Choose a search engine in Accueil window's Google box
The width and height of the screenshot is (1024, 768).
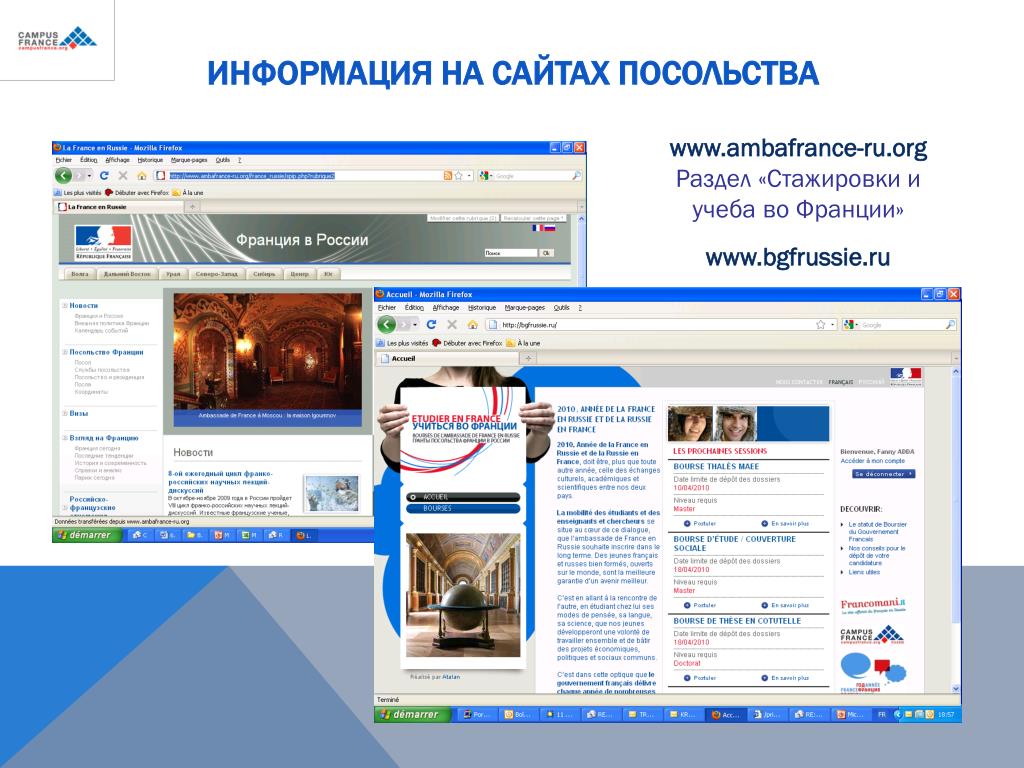pyautogui.click(x=850, y=325)
